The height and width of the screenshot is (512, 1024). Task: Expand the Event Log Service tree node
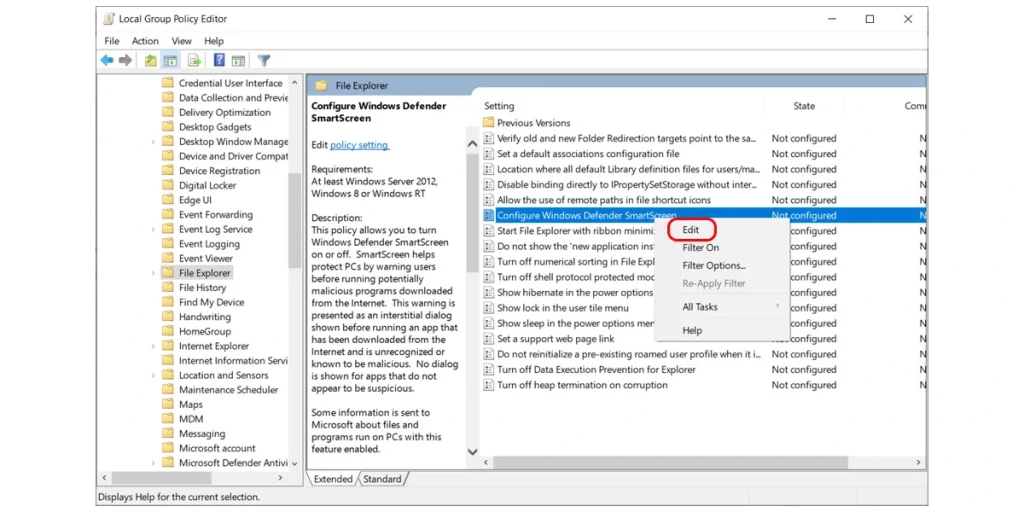click(x=153, y=229)
